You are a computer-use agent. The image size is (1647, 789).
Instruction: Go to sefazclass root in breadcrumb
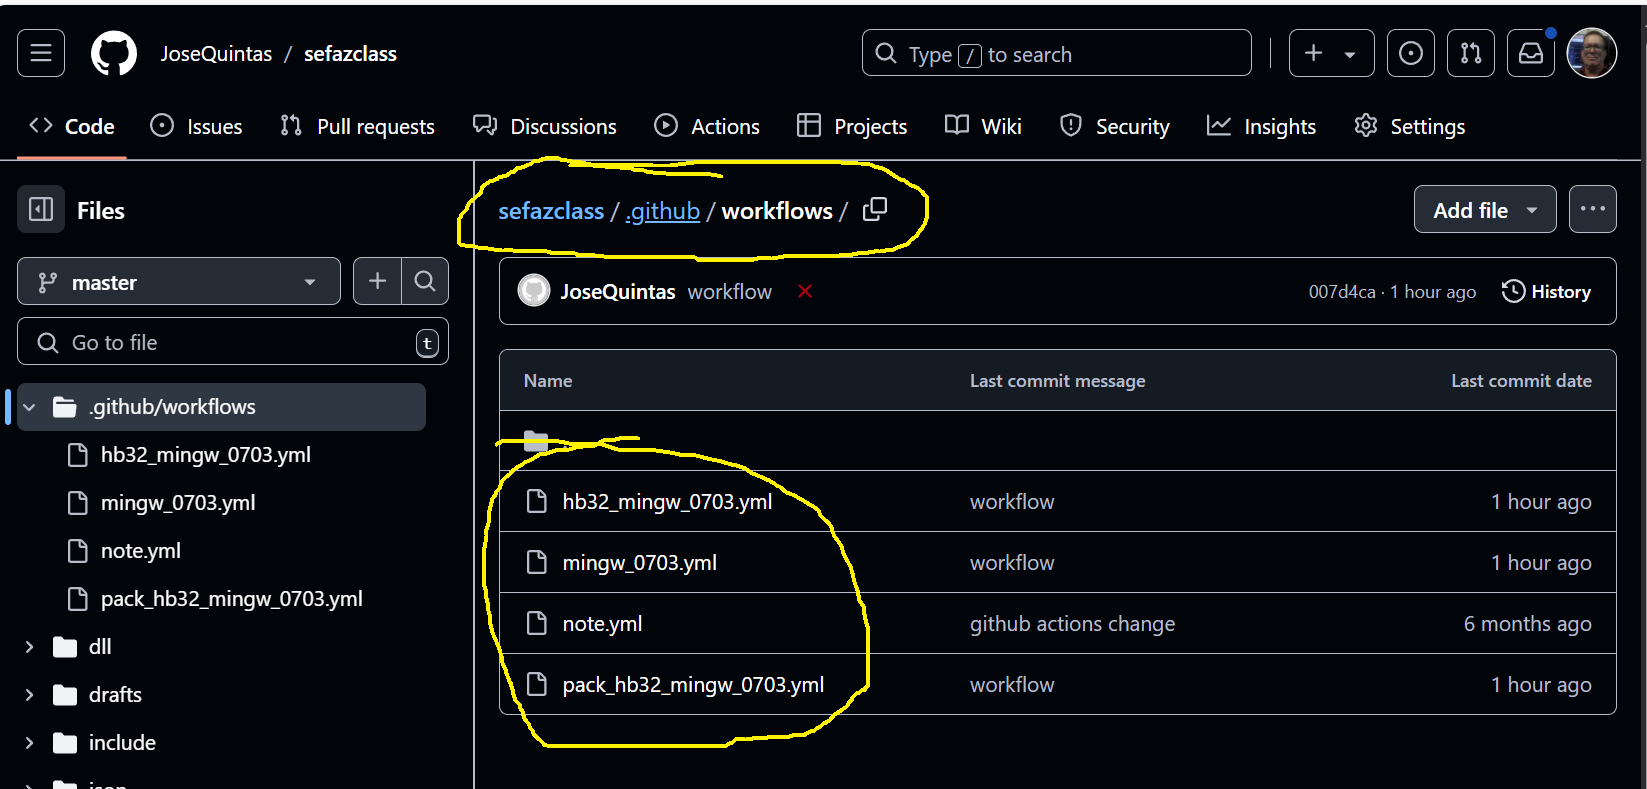point(551,211)
